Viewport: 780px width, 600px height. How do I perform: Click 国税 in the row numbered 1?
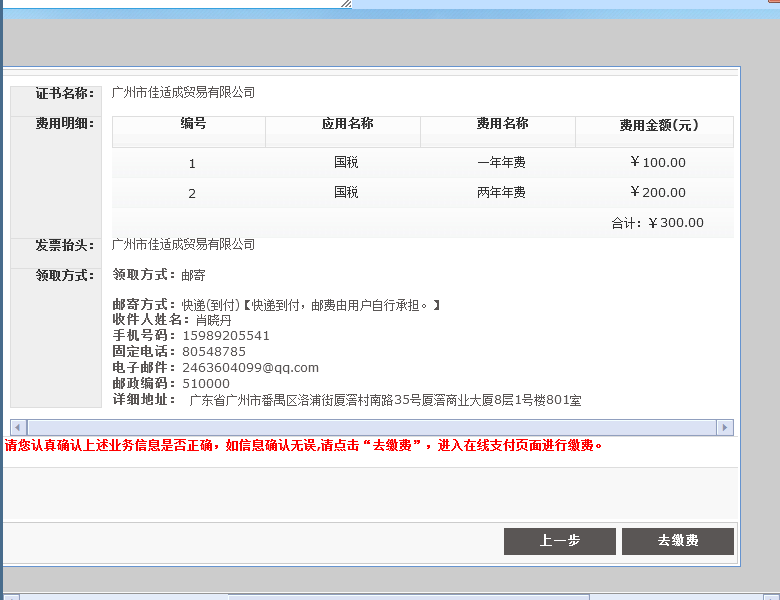pyautogui.click(x=346, y=162)
